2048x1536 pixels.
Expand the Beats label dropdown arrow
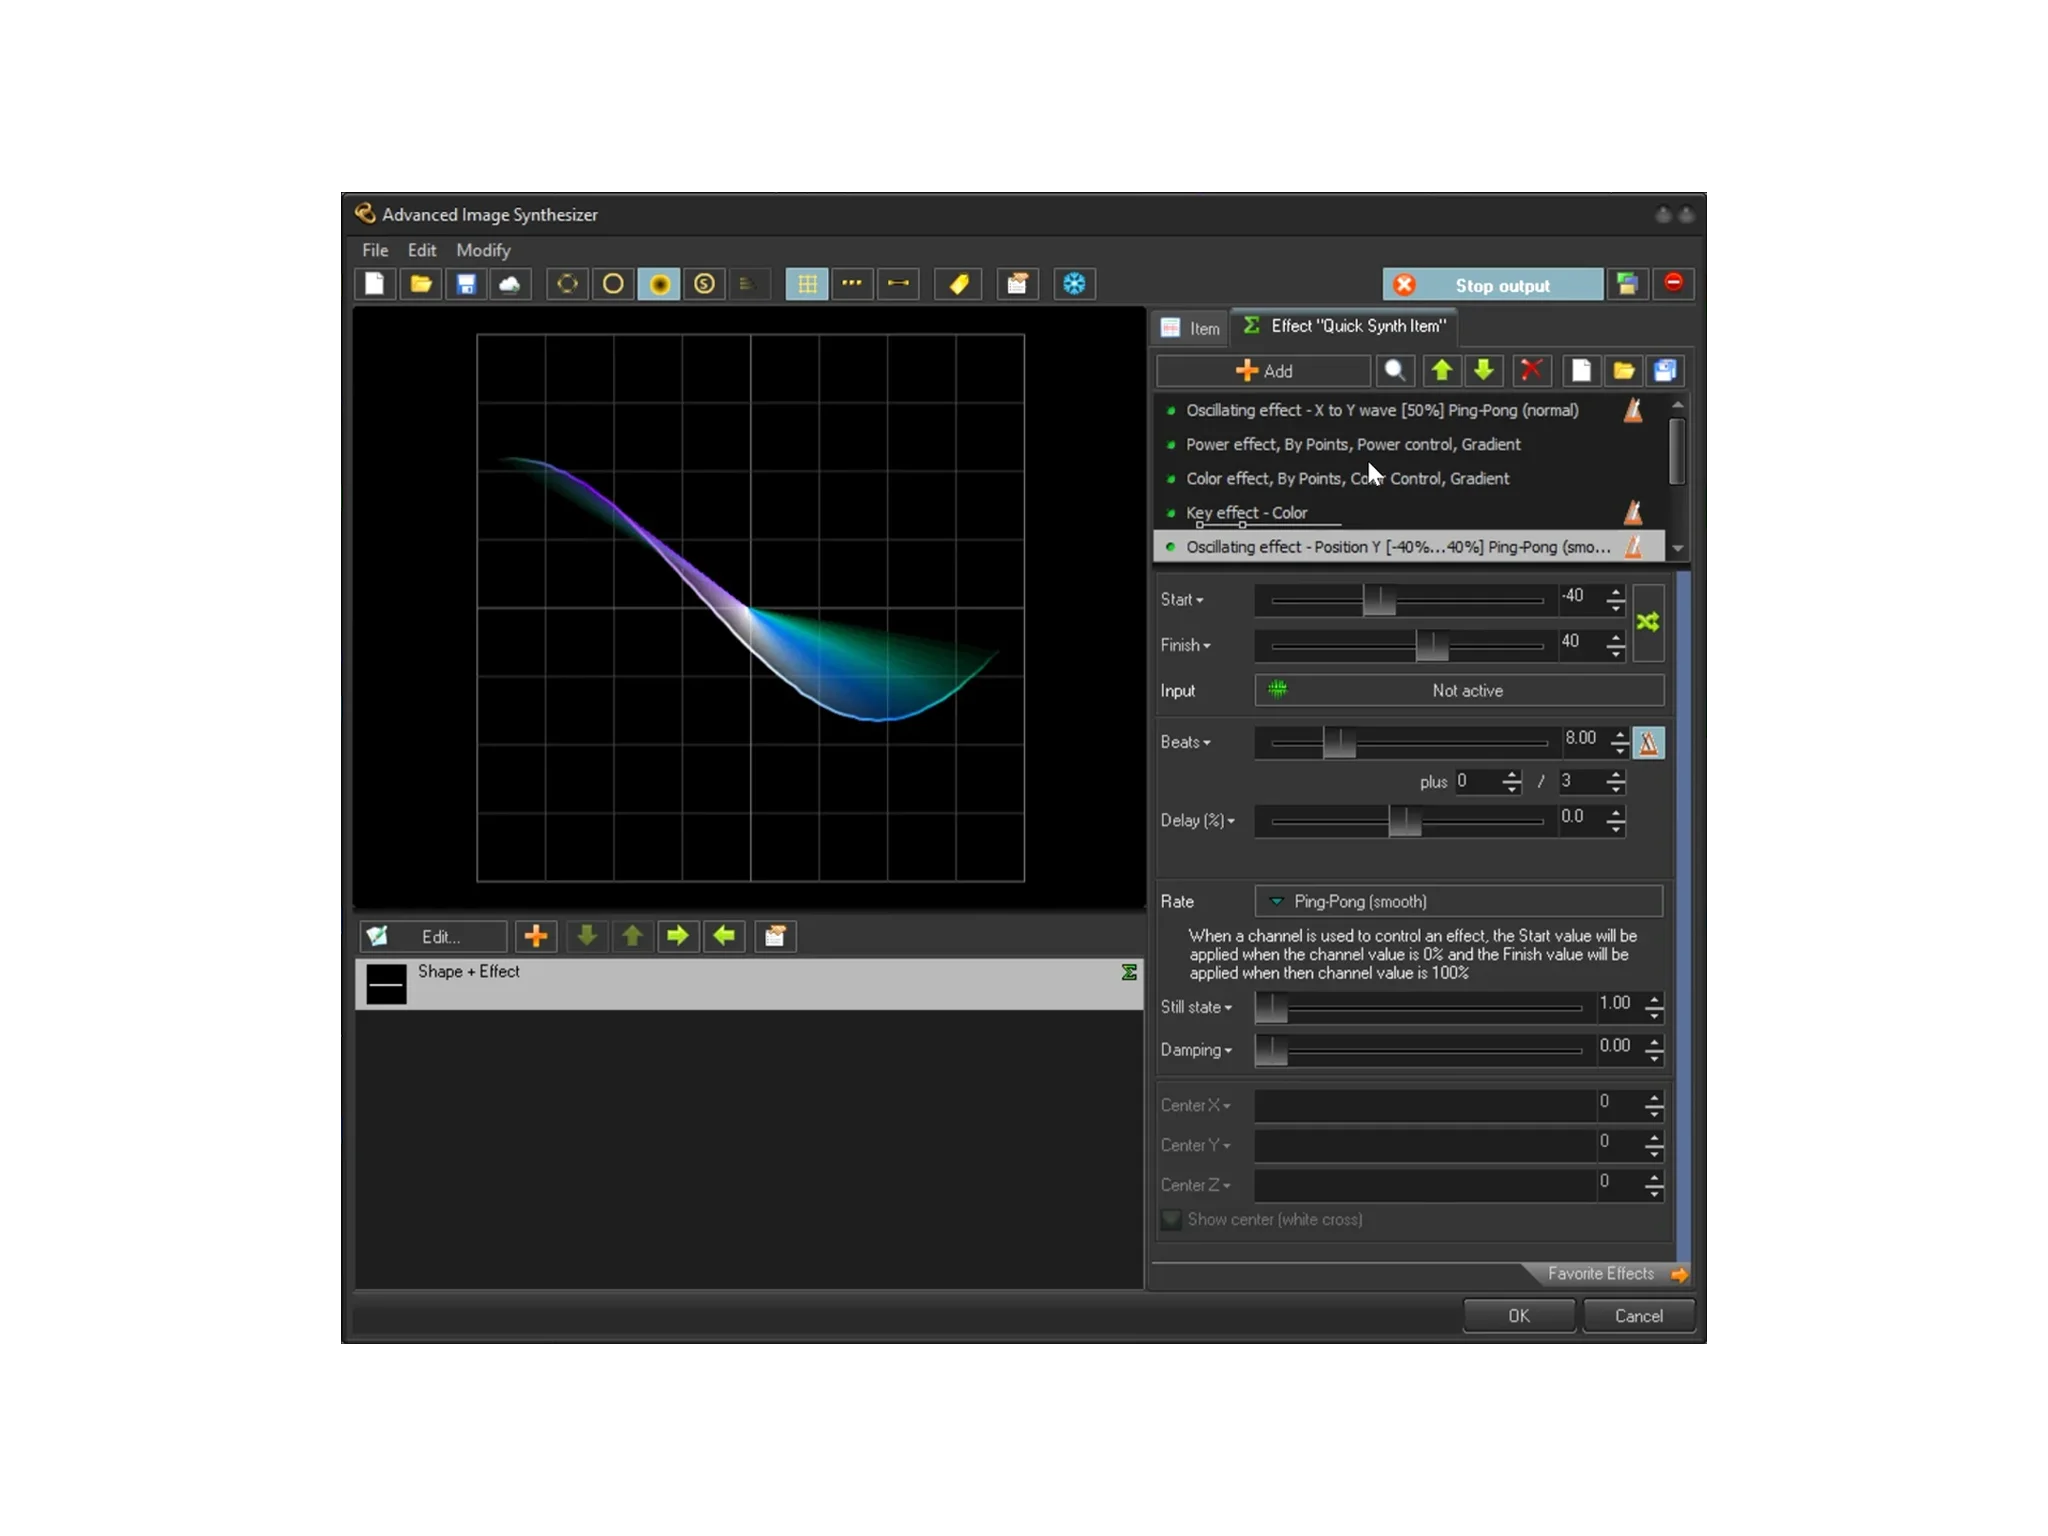[x=1207, y=743]
